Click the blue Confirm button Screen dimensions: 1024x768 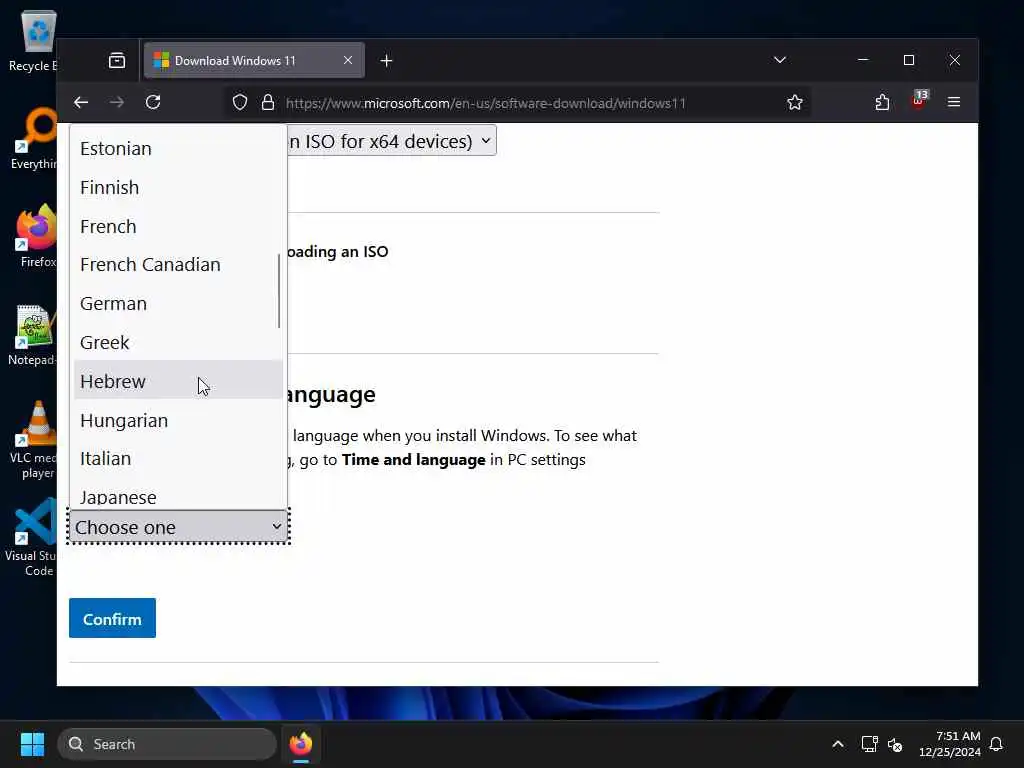[x=112, y=618]
